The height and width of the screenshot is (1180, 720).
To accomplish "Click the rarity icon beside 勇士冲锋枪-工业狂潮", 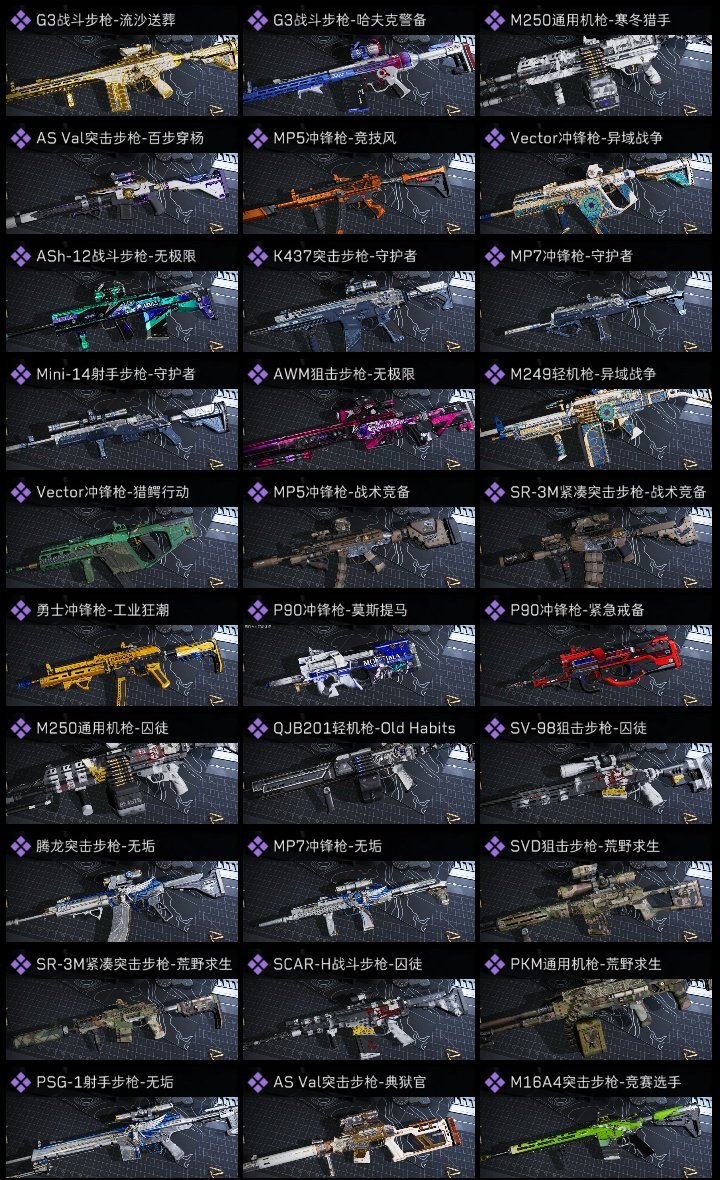I will pos(20,610).
